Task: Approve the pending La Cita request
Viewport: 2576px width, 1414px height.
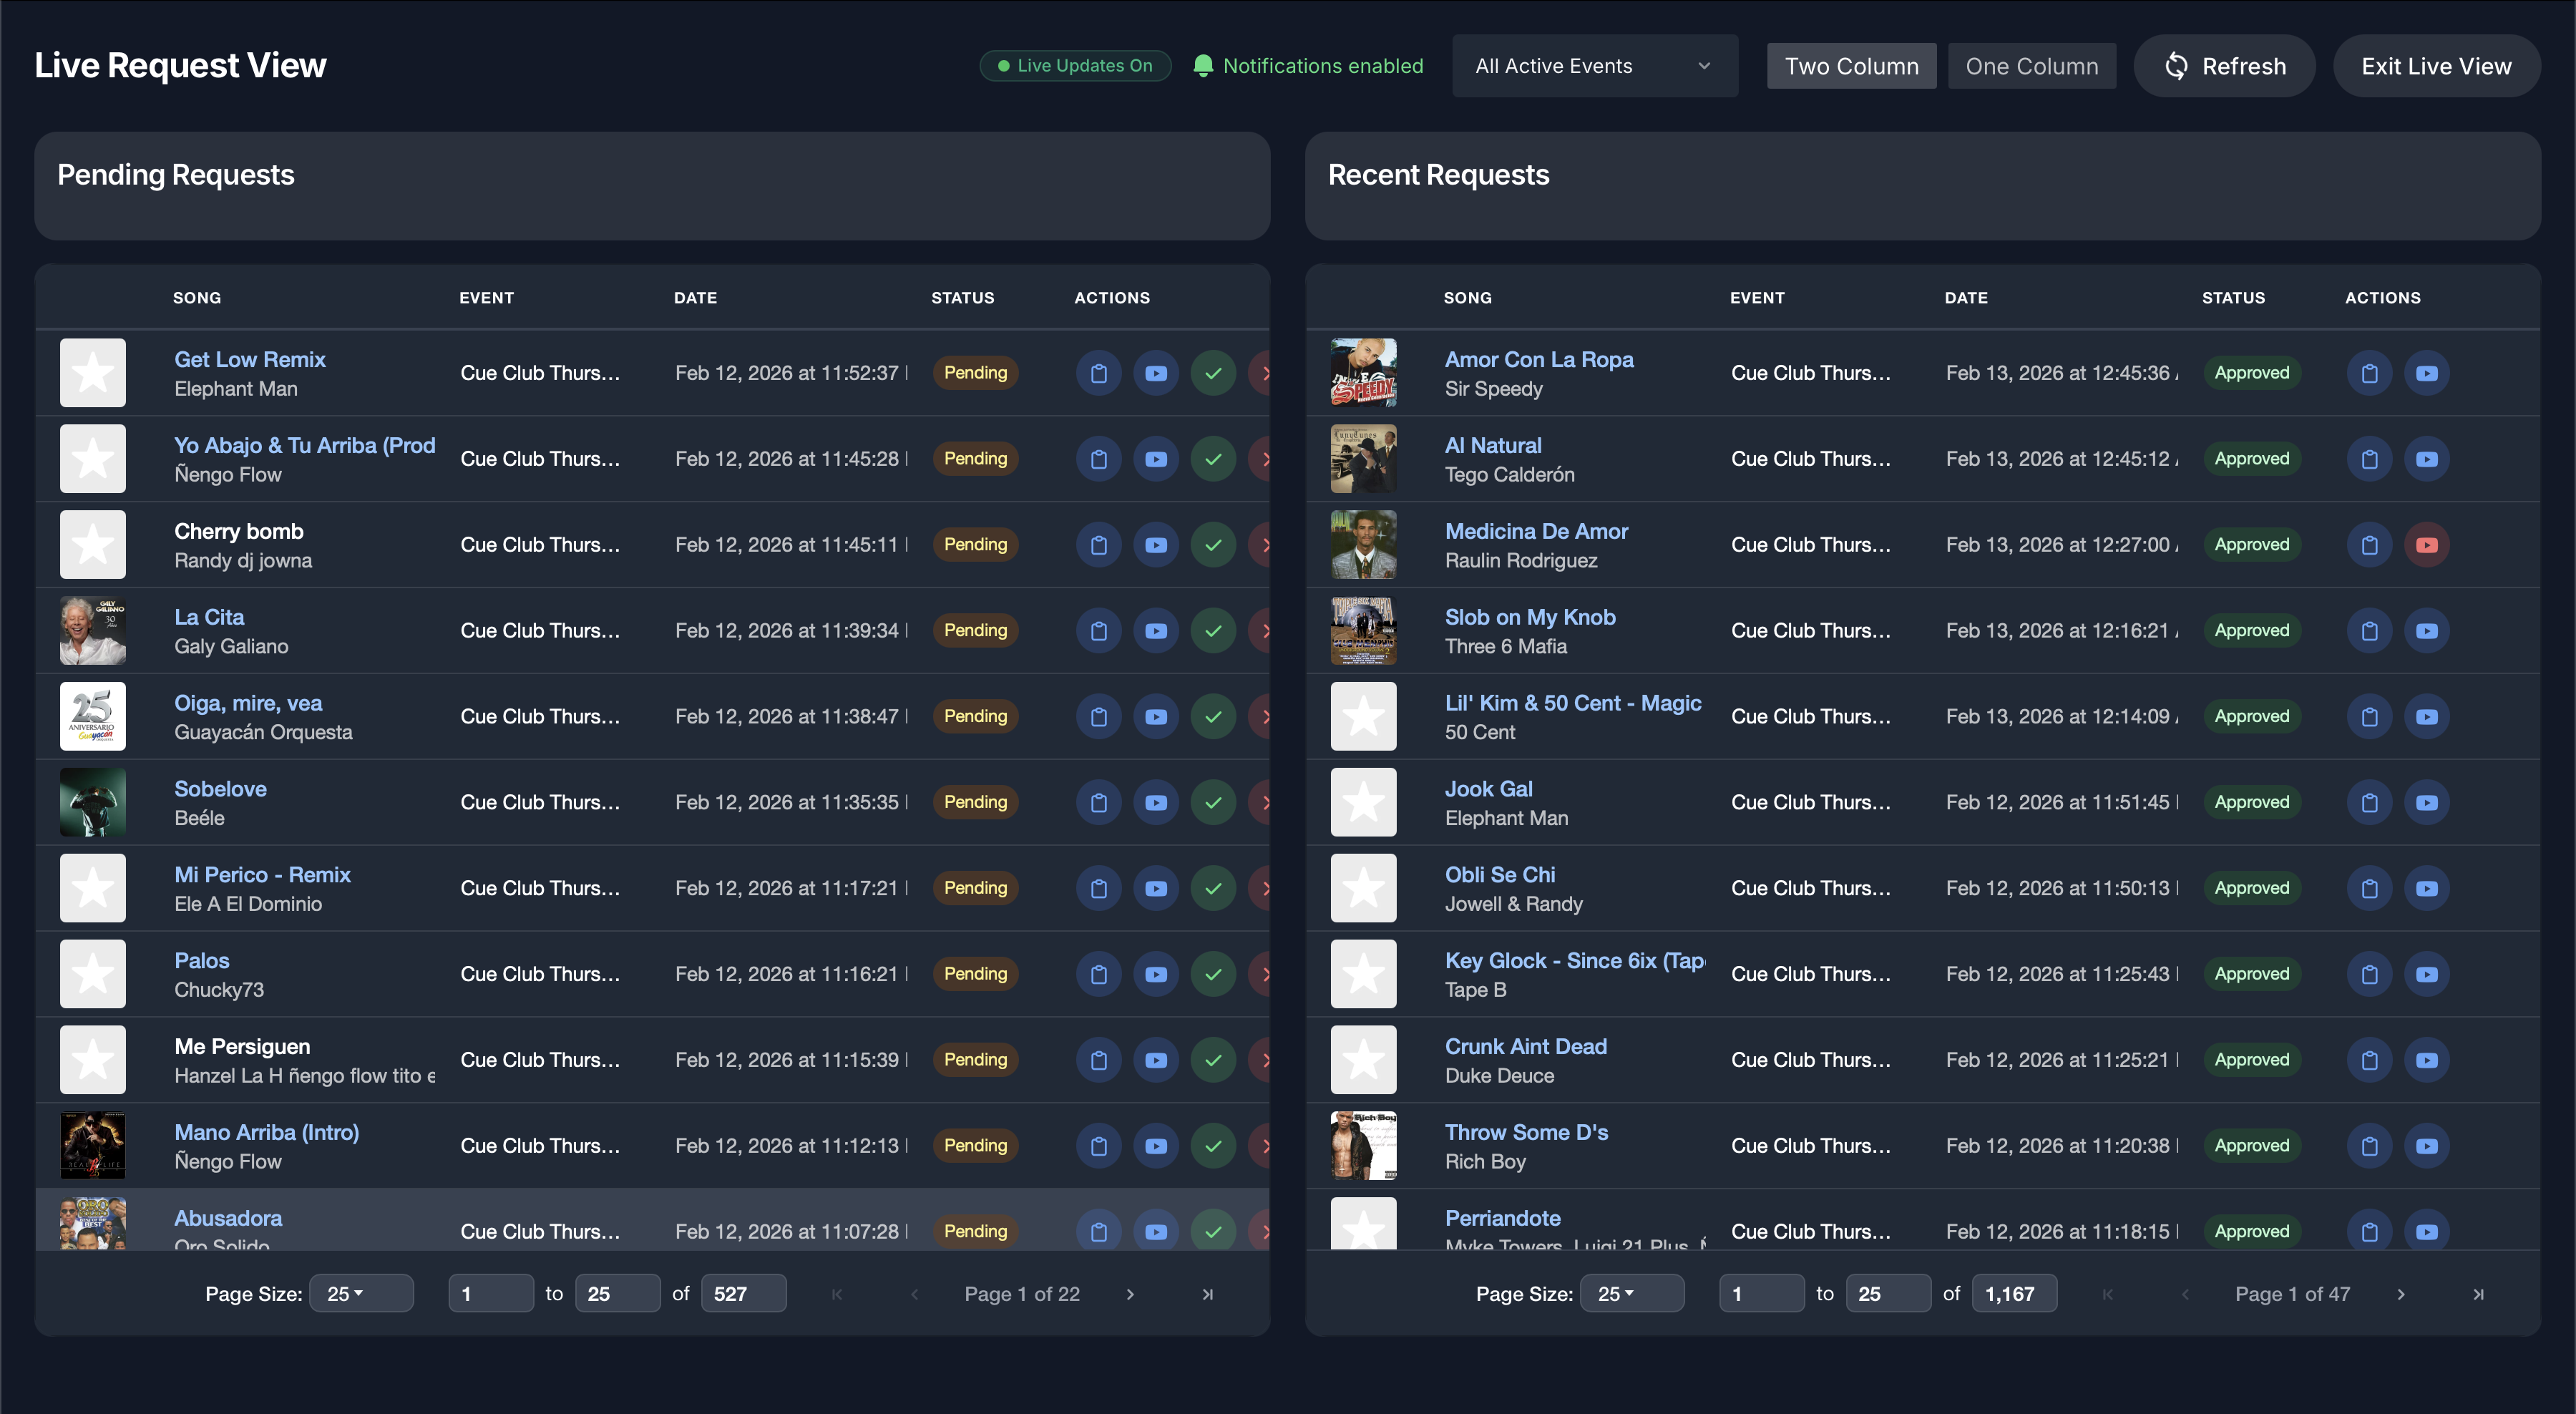Action: (x=1213, y=631)
